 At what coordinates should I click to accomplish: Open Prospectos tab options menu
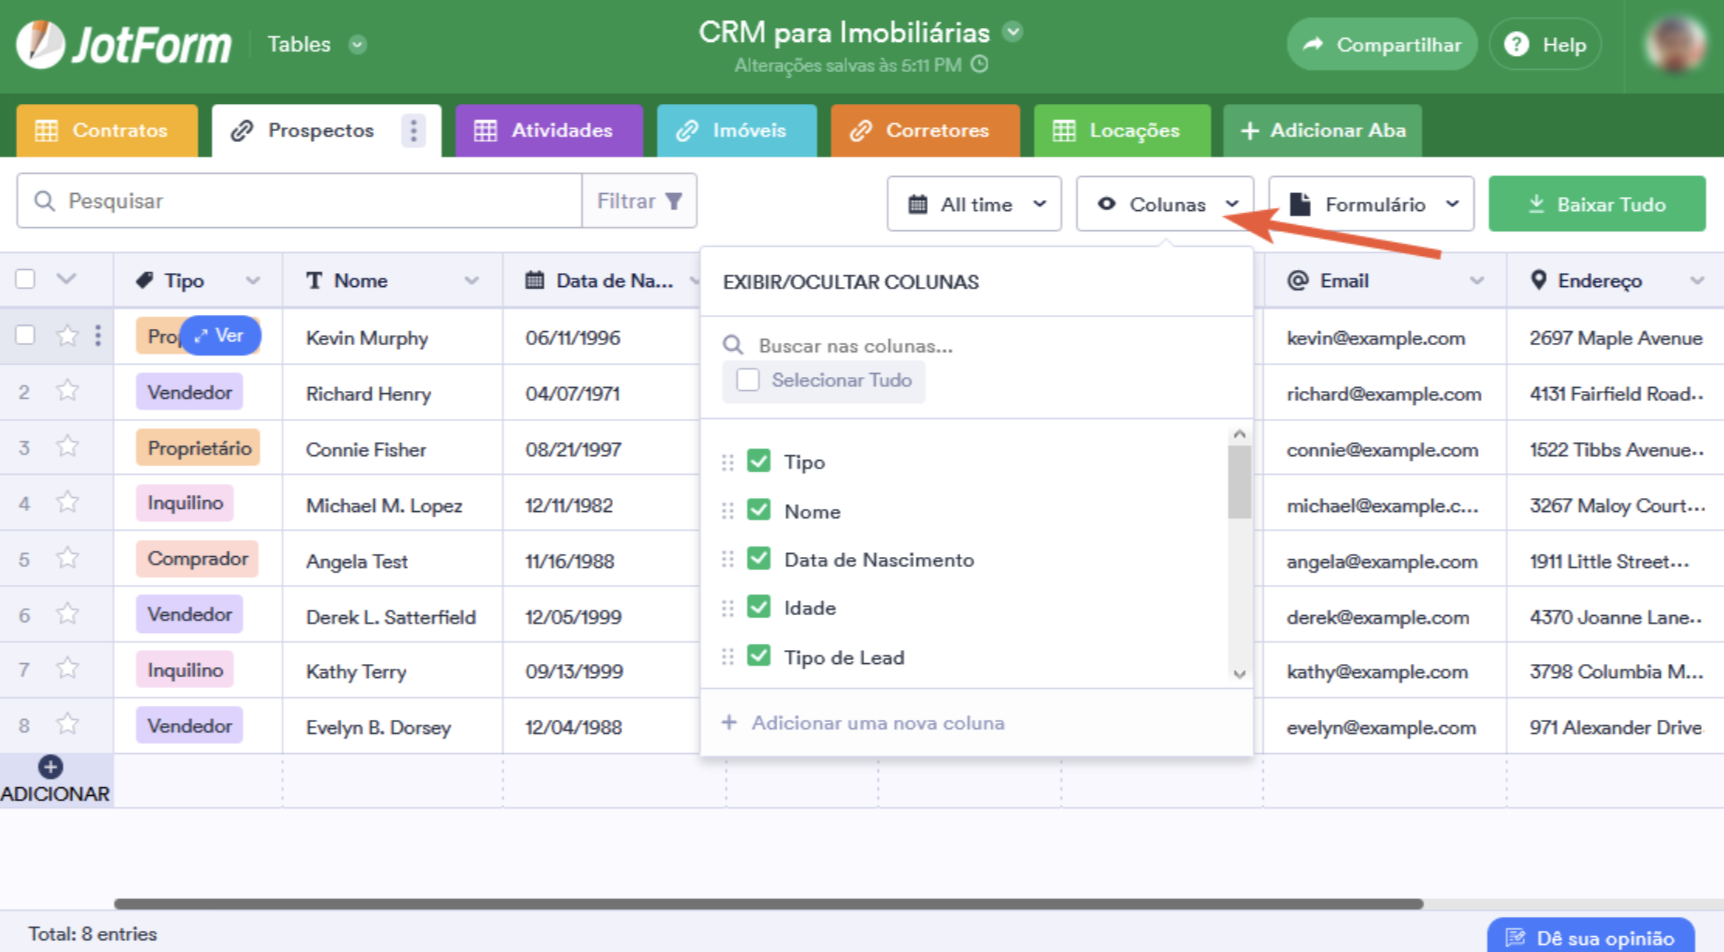tap(414, 130)
